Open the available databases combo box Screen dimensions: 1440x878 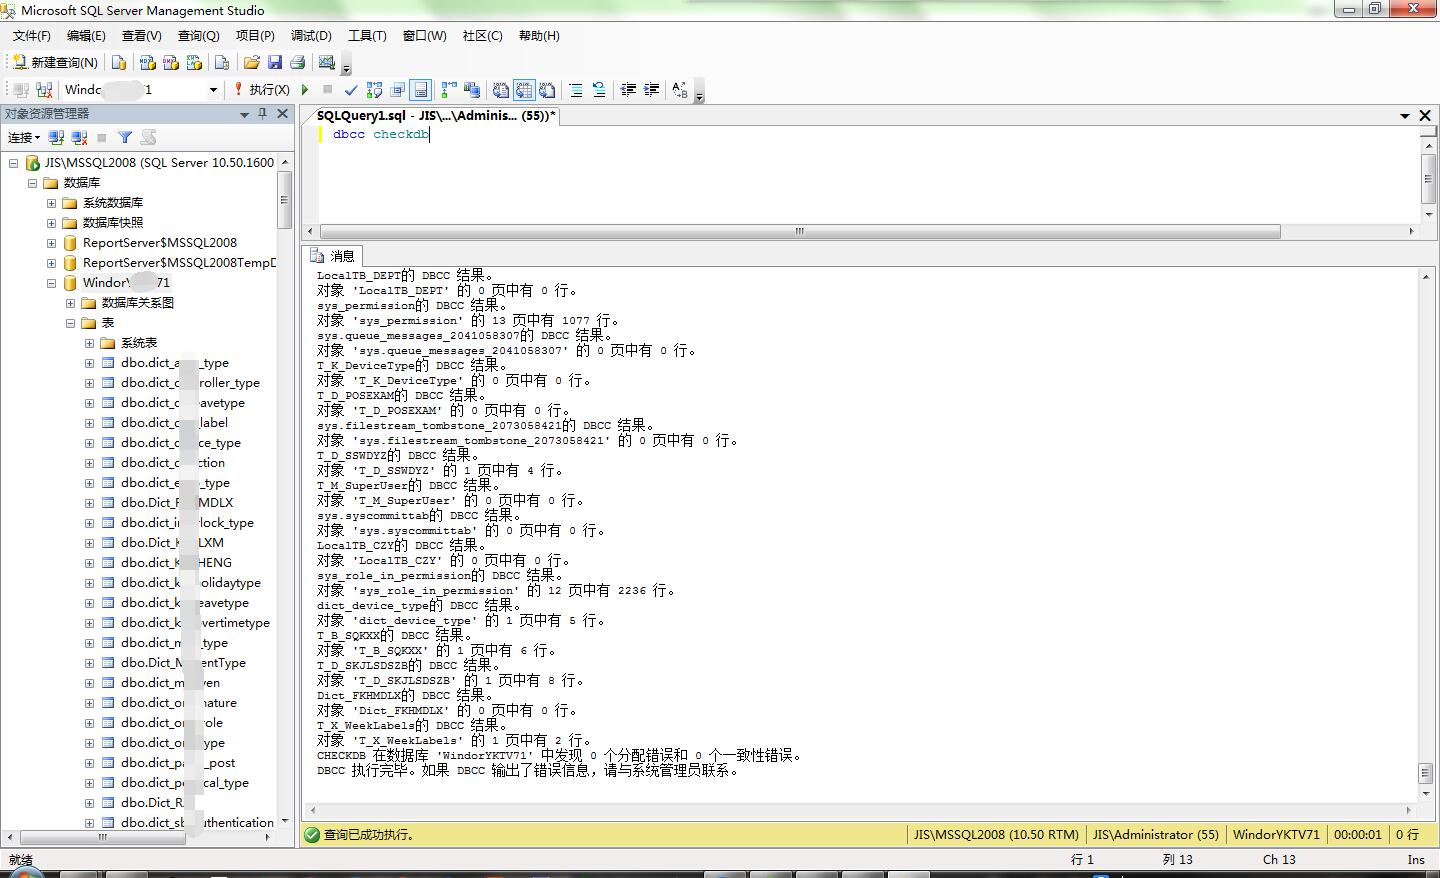(141, 90)
